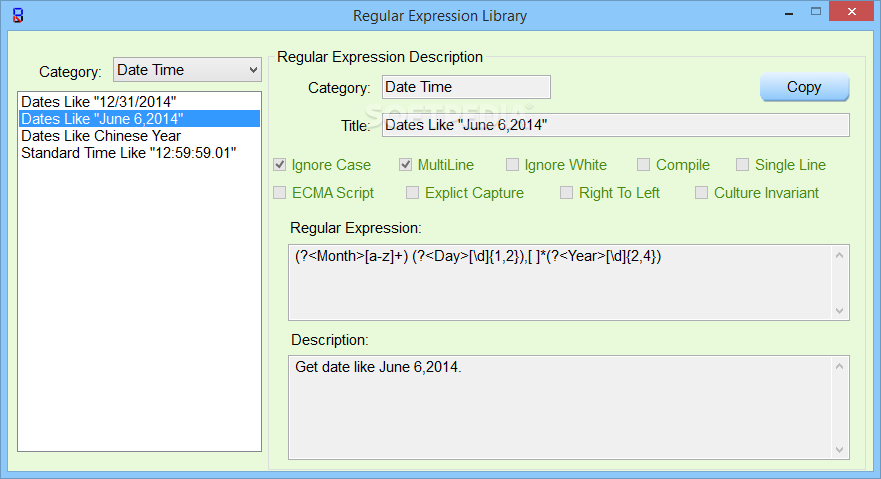Click Description box scroll-up arrow
This screenshot has width=881, height=479.
pos(839,366)
